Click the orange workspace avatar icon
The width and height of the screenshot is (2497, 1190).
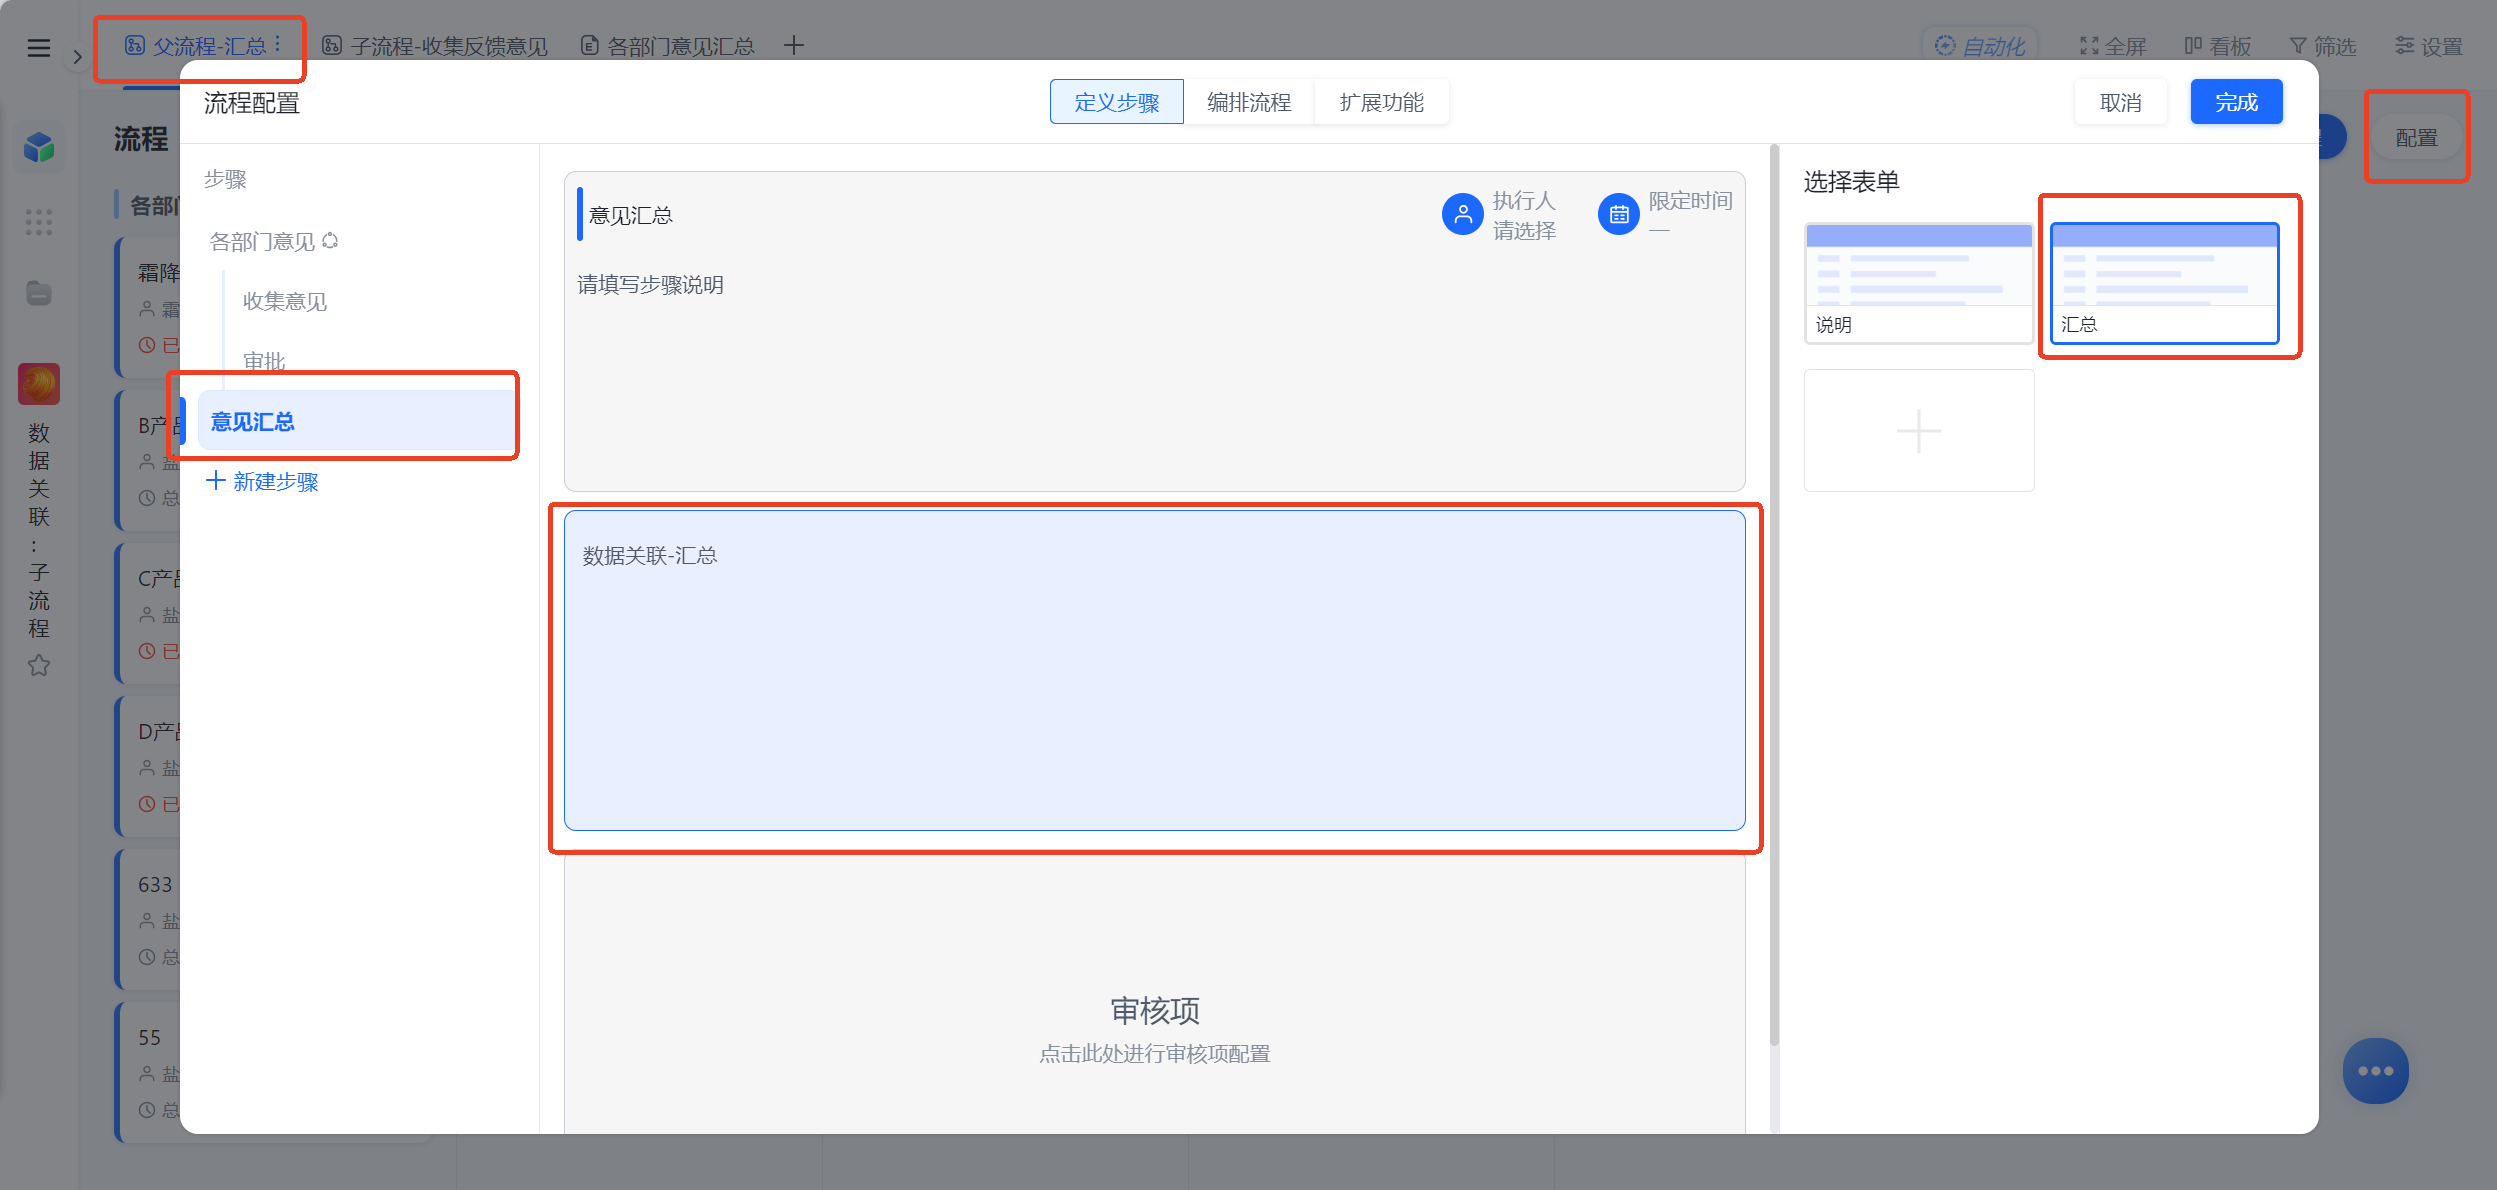coord(39,383)
